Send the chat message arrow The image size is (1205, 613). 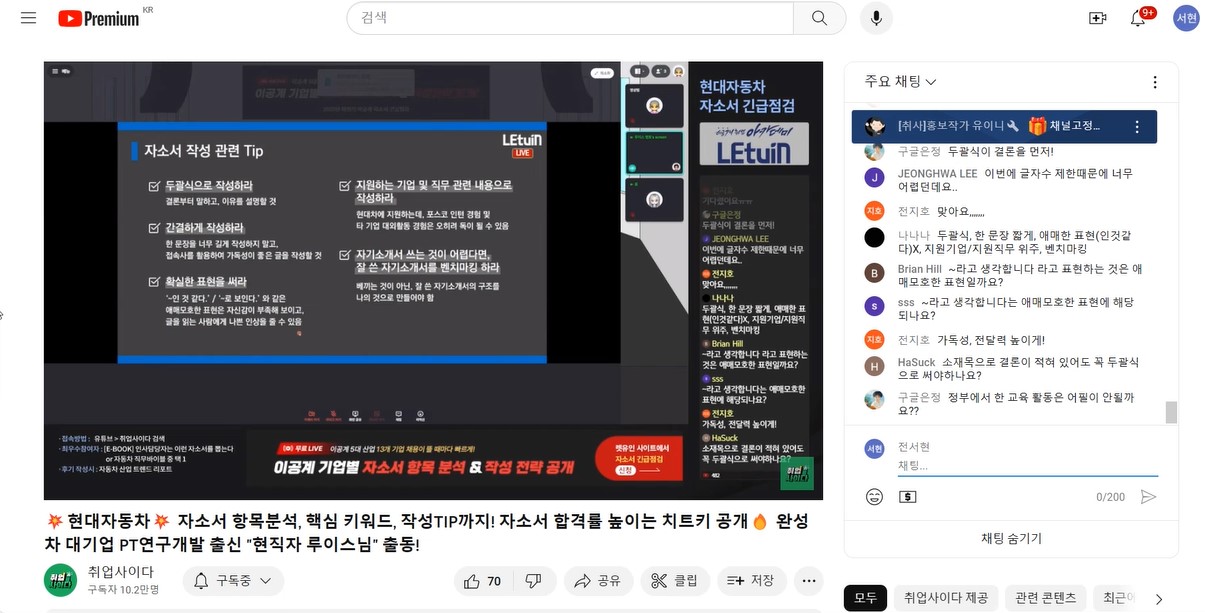click(x=1148, y=497)
